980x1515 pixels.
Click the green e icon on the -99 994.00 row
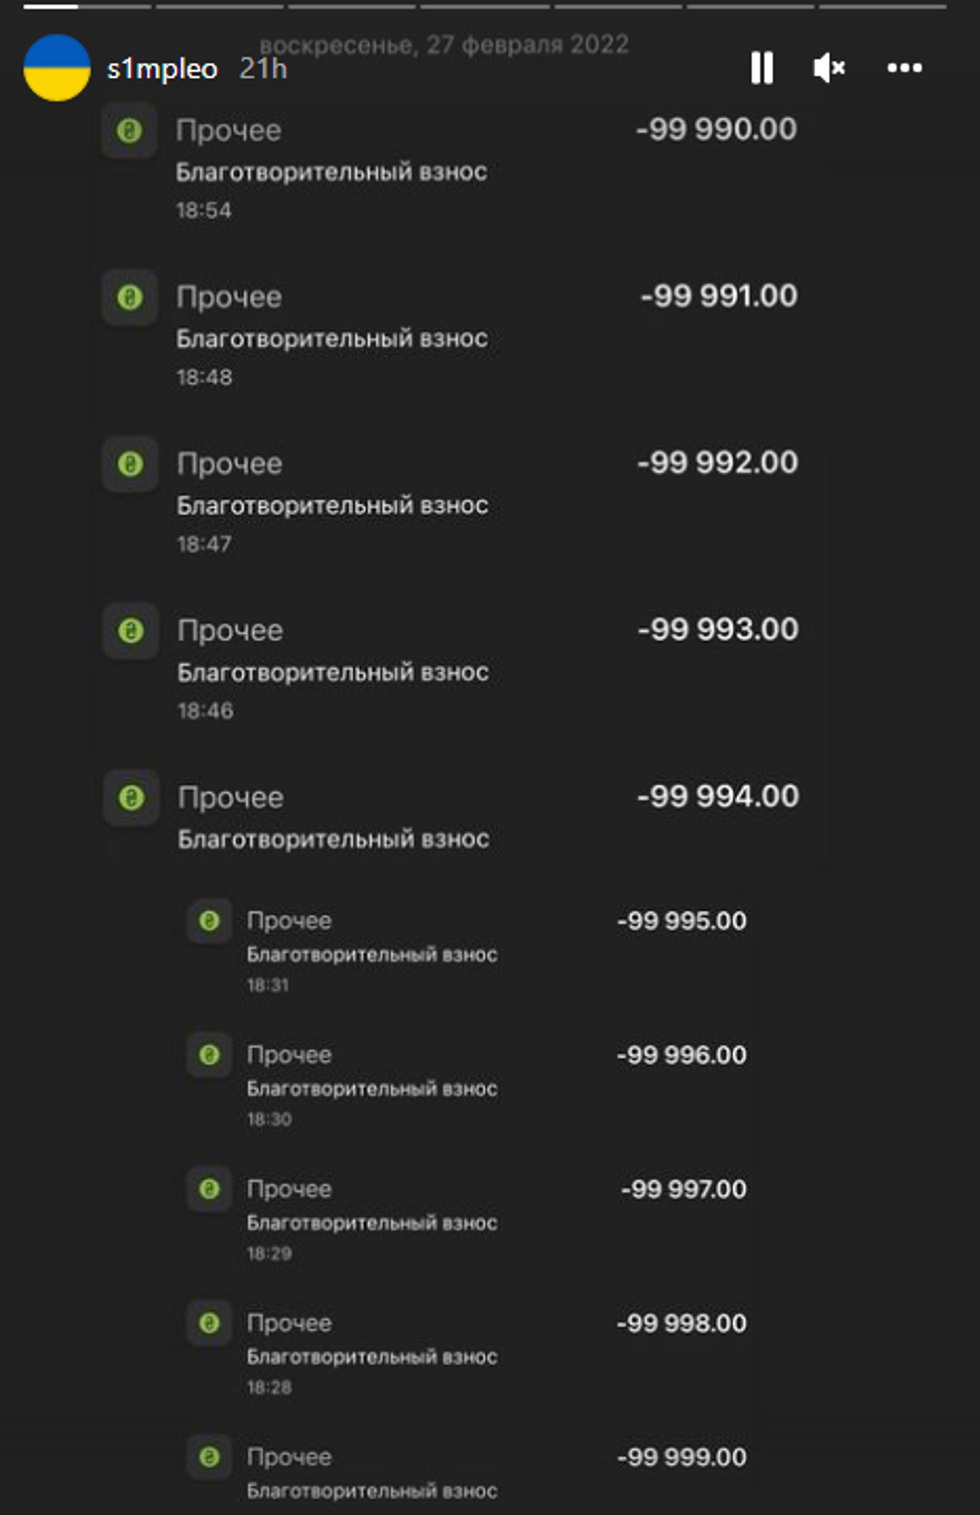pyautogui.click(x=130, y=797)
